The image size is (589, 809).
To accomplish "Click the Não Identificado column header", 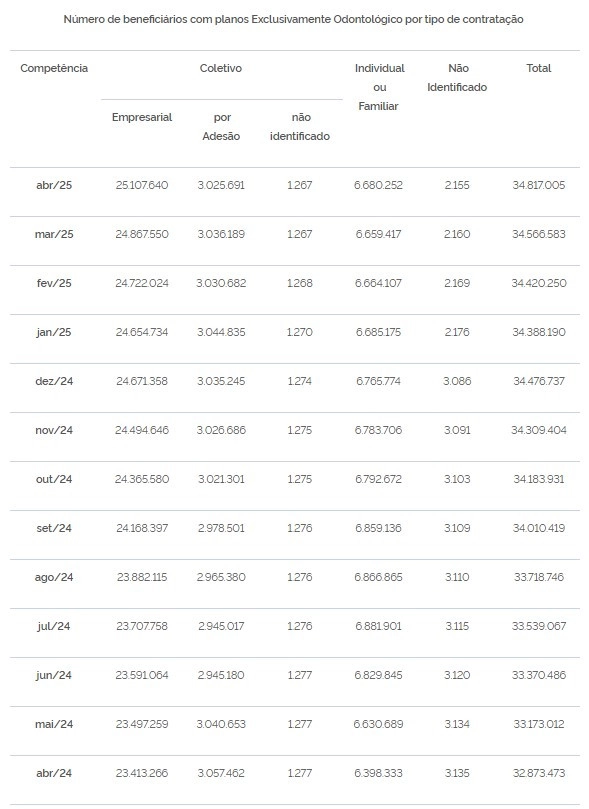I will click(457, 77).
